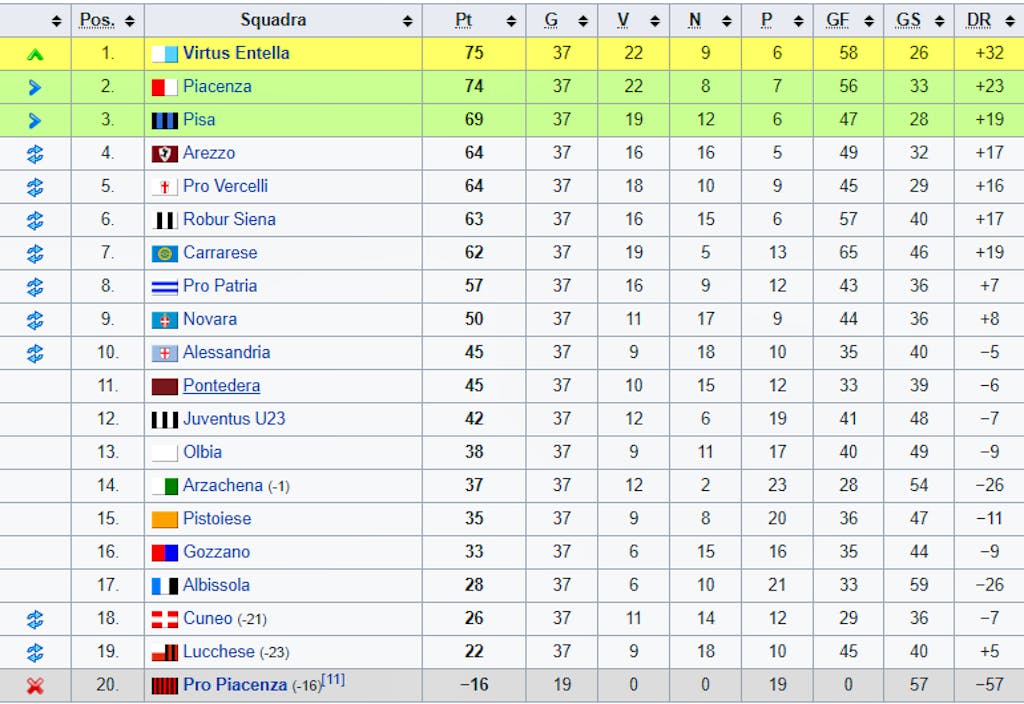1024x704 pixels.
Task: Click the Gozzano red and blue flag
Action: coord(165,553)
